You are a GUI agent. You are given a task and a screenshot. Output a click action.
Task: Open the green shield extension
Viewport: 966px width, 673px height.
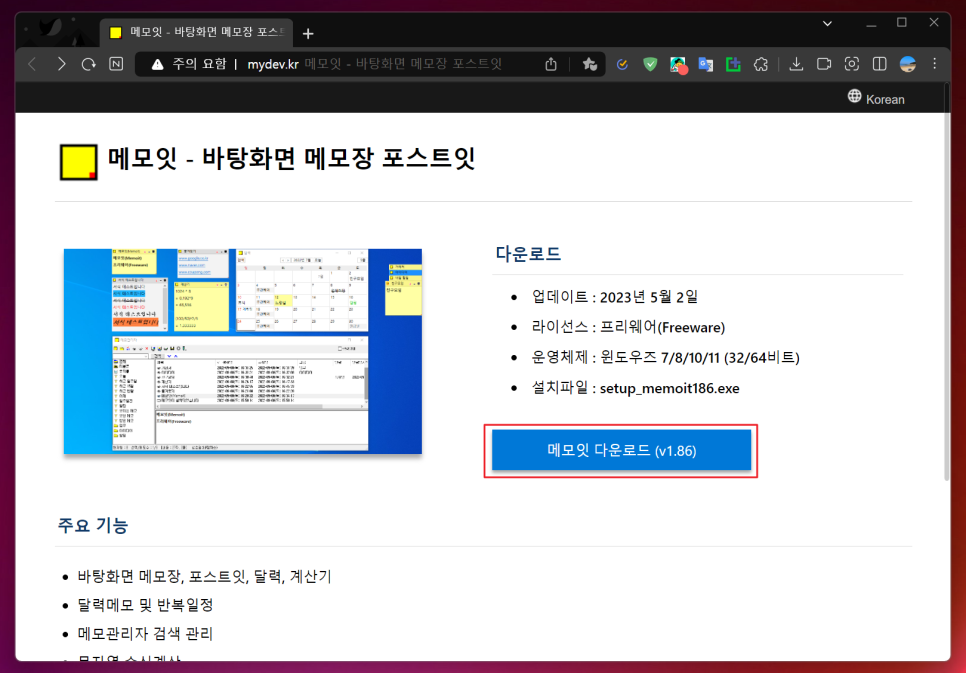[650, 64]
